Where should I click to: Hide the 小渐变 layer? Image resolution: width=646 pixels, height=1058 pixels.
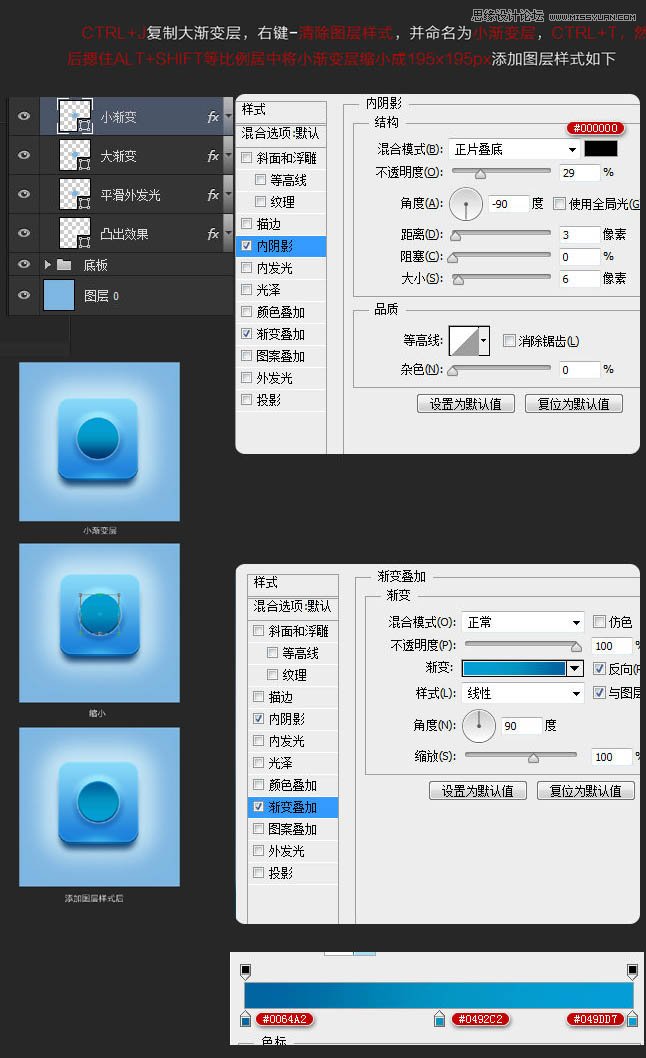coord(24,116)
